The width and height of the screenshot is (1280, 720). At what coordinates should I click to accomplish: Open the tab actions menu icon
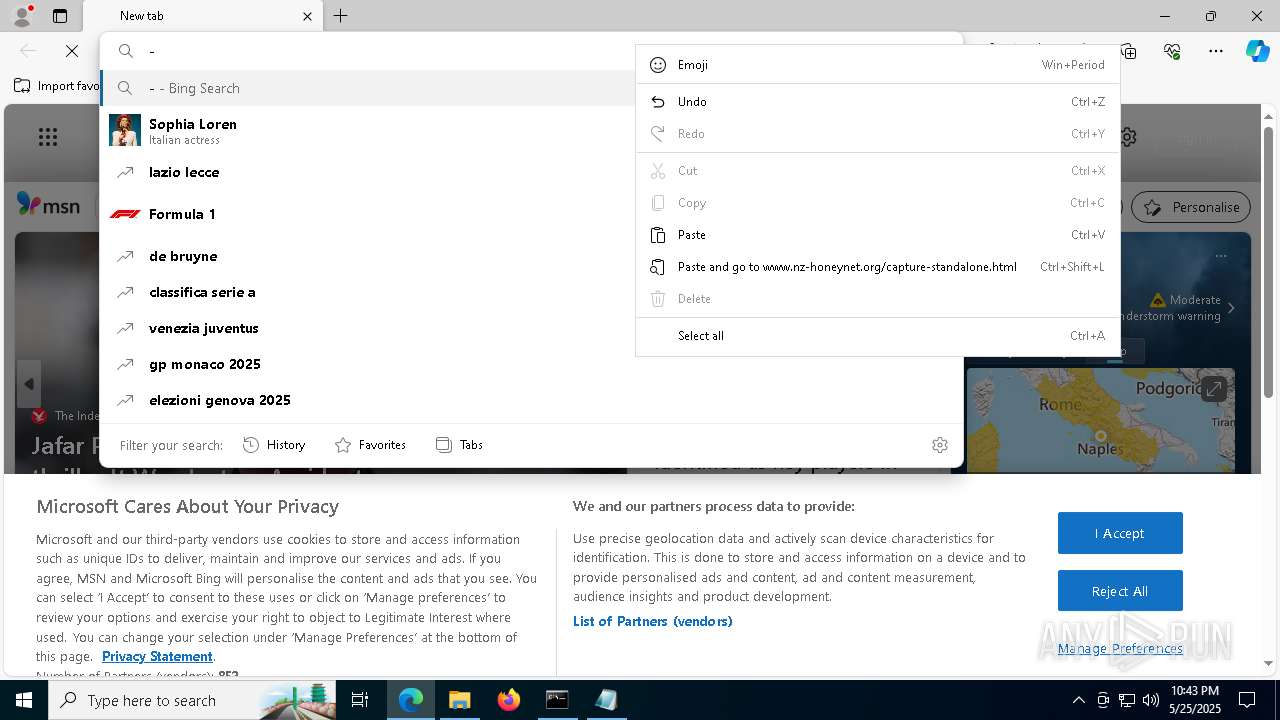coord(60,16)
